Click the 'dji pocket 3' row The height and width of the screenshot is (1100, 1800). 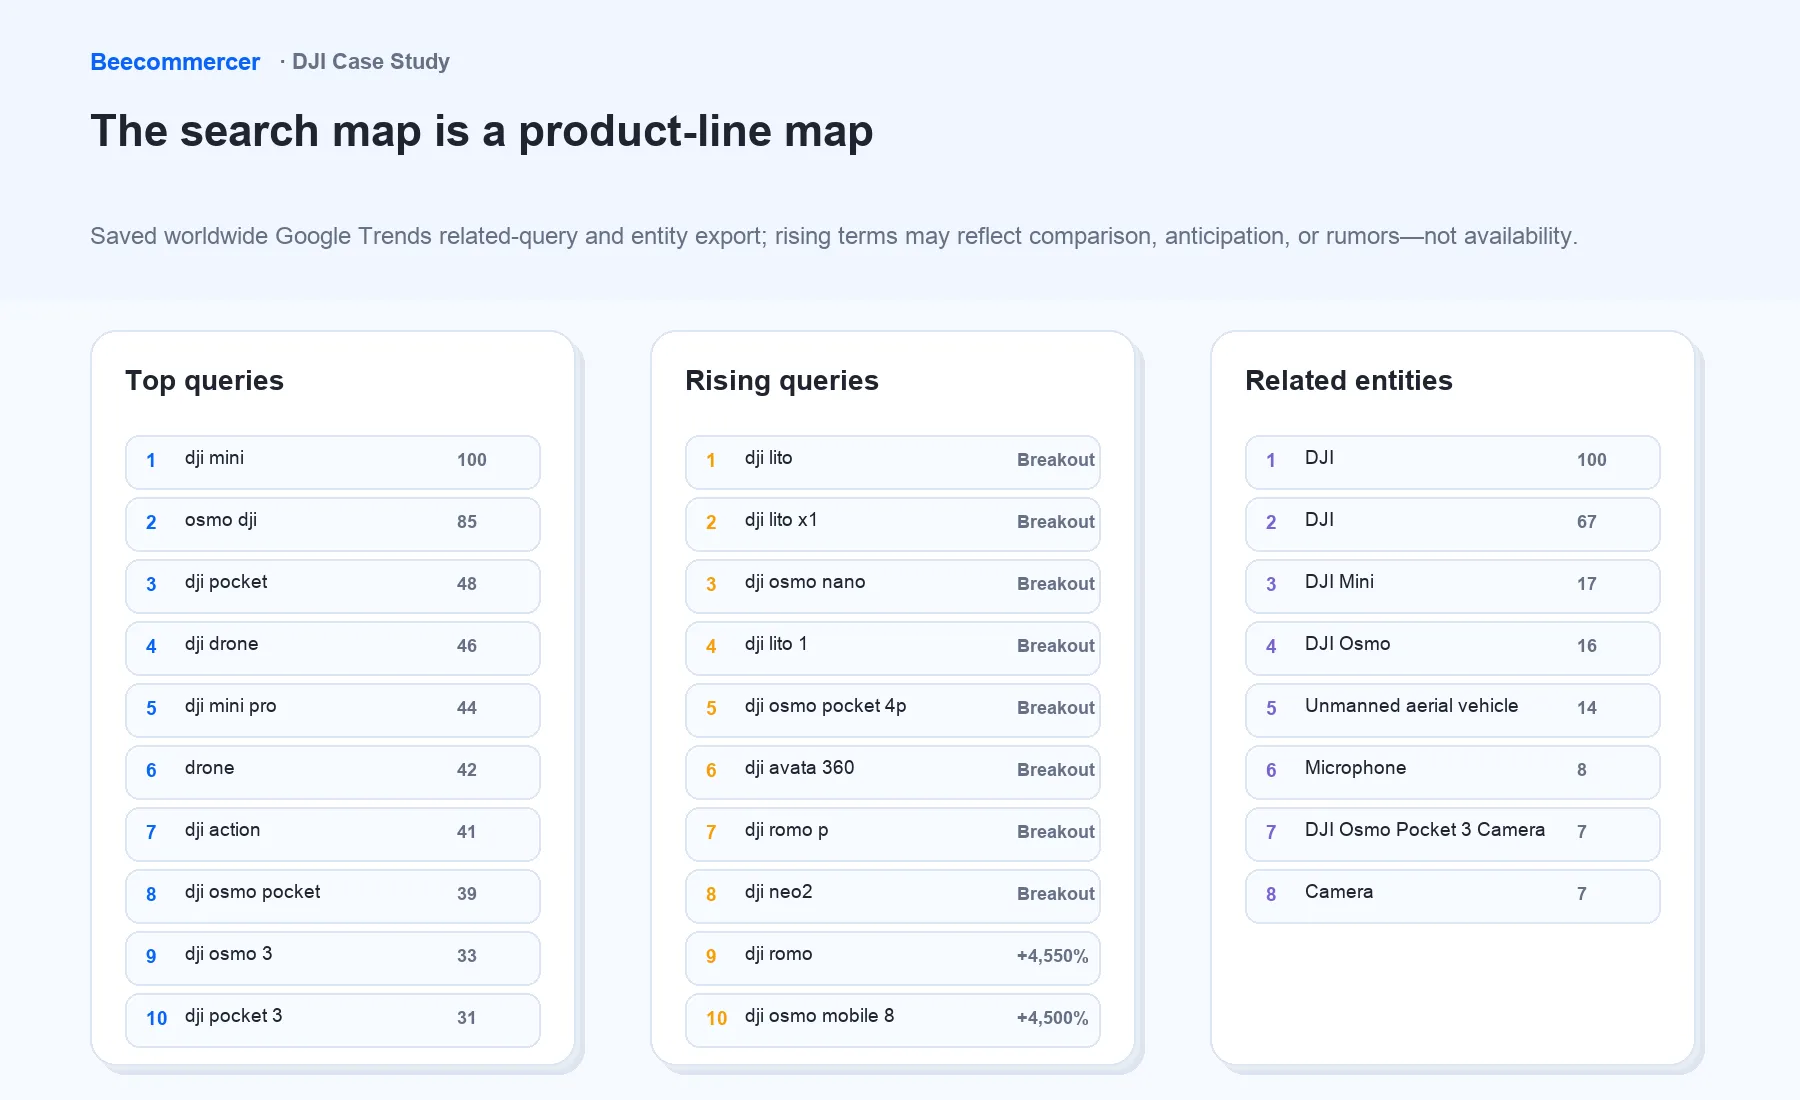333,1020
